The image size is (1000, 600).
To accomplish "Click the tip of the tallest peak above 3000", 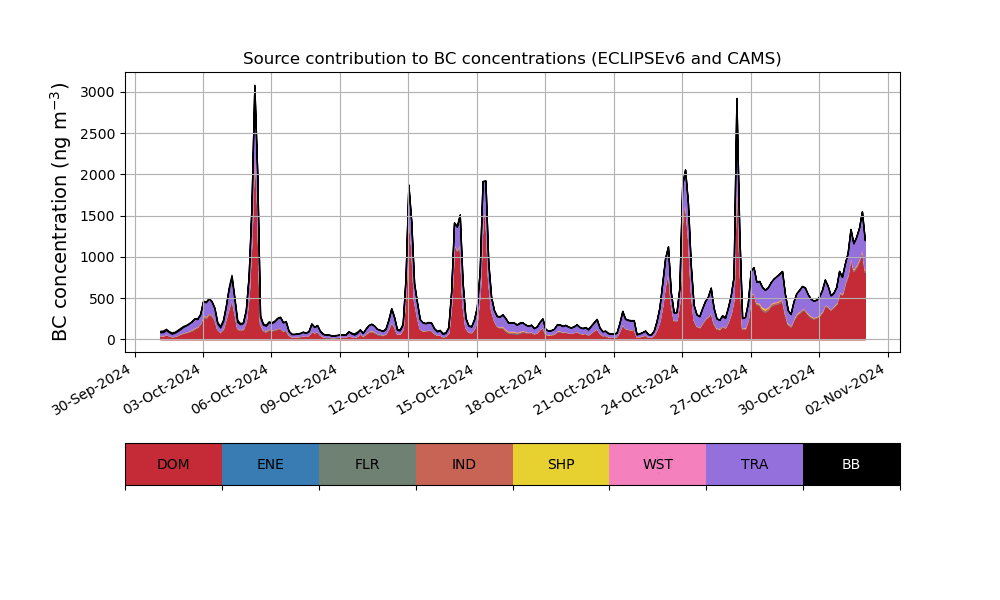I will pyautogui.click(x=255, y=86).
